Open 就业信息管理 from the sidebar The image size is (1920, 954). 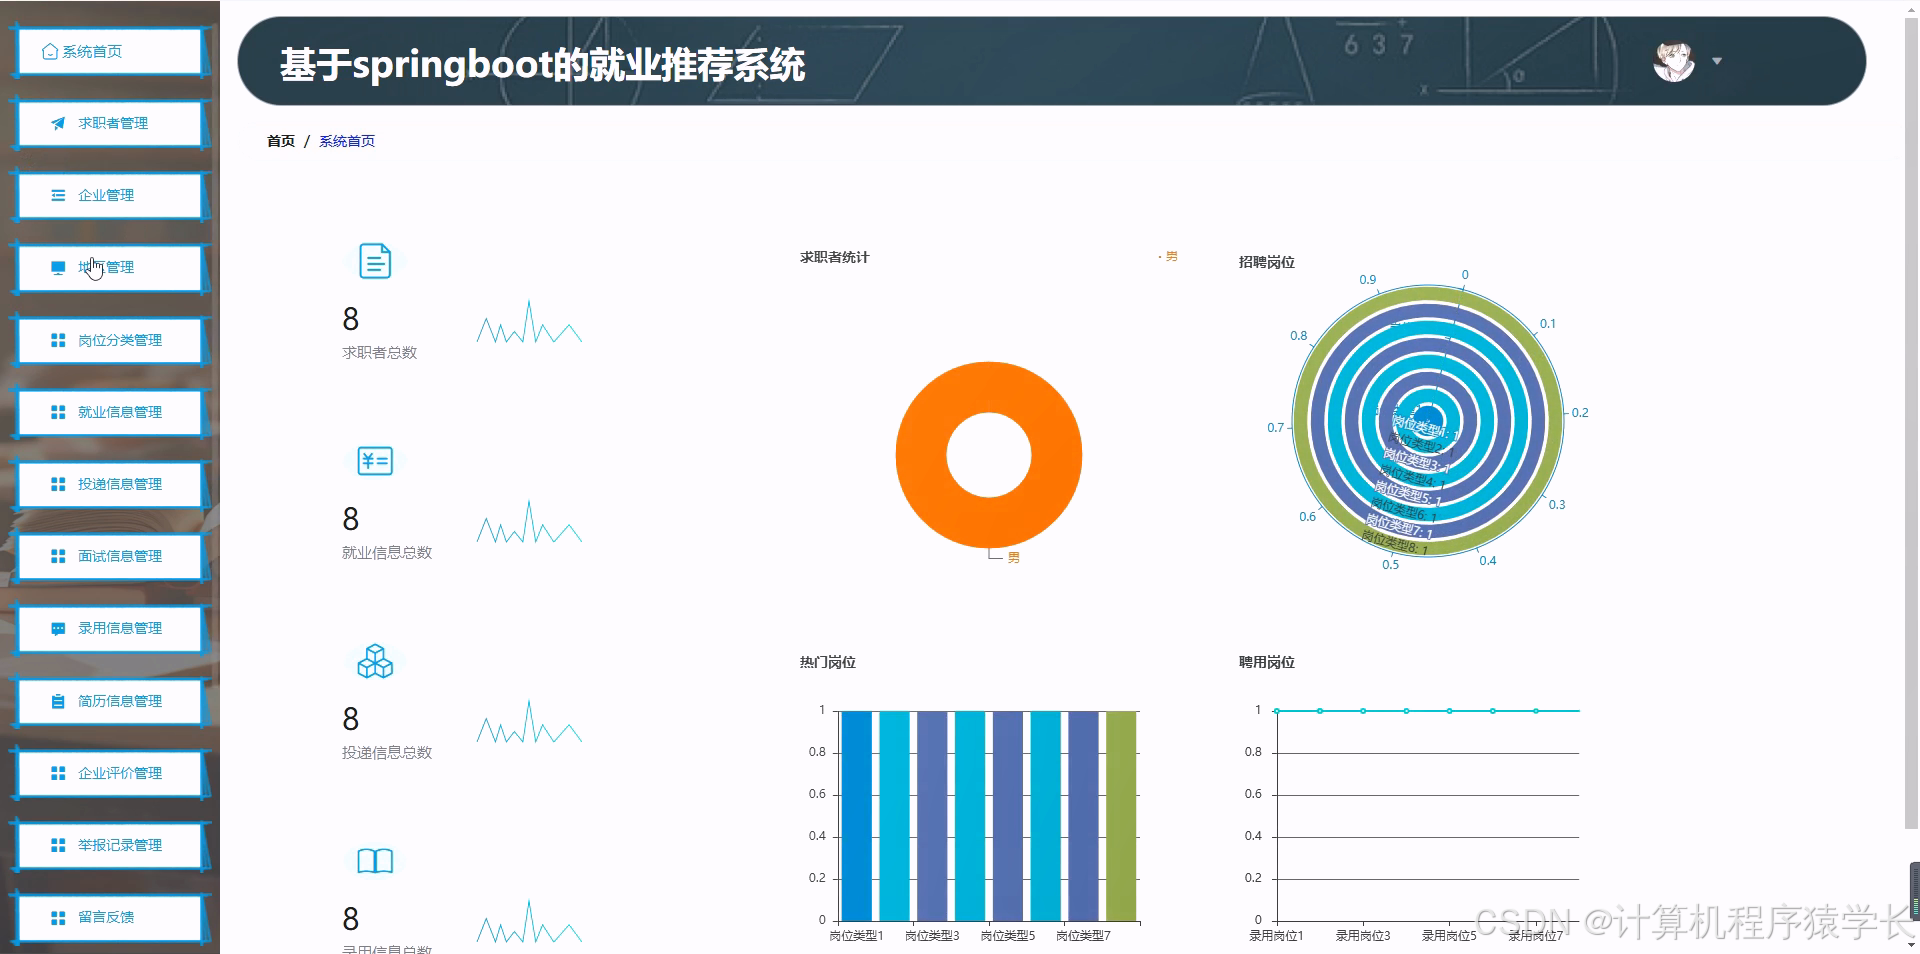pyautogui.click(x=108, y=412)
